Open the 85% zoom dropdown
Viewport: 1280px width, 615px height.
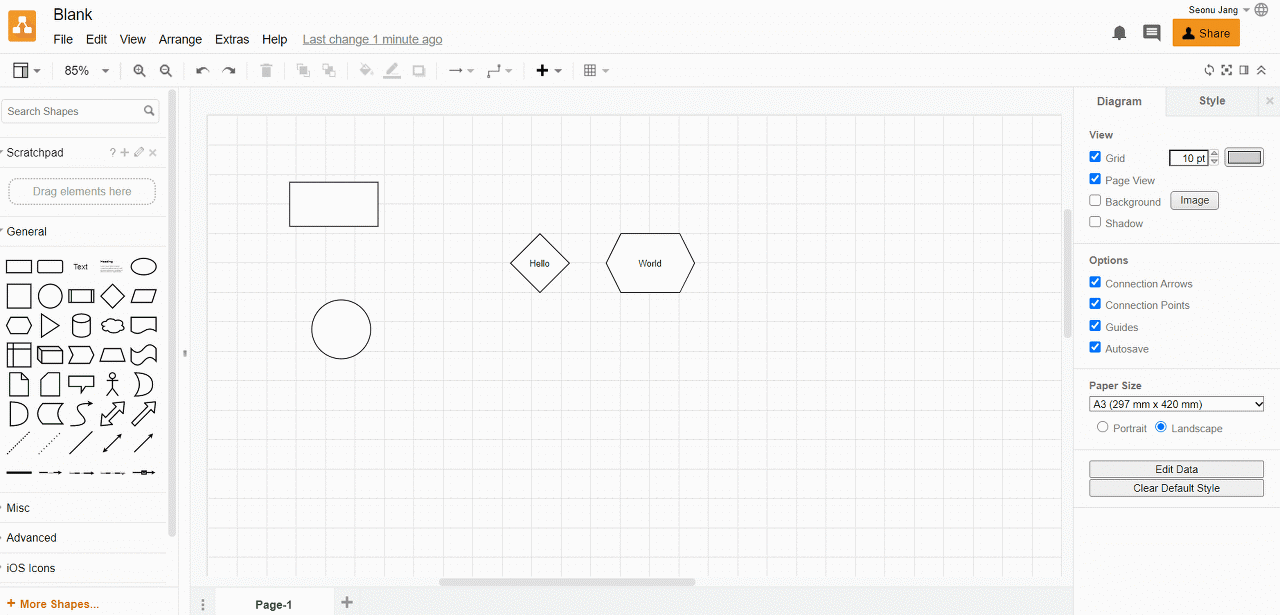(87, 71)
